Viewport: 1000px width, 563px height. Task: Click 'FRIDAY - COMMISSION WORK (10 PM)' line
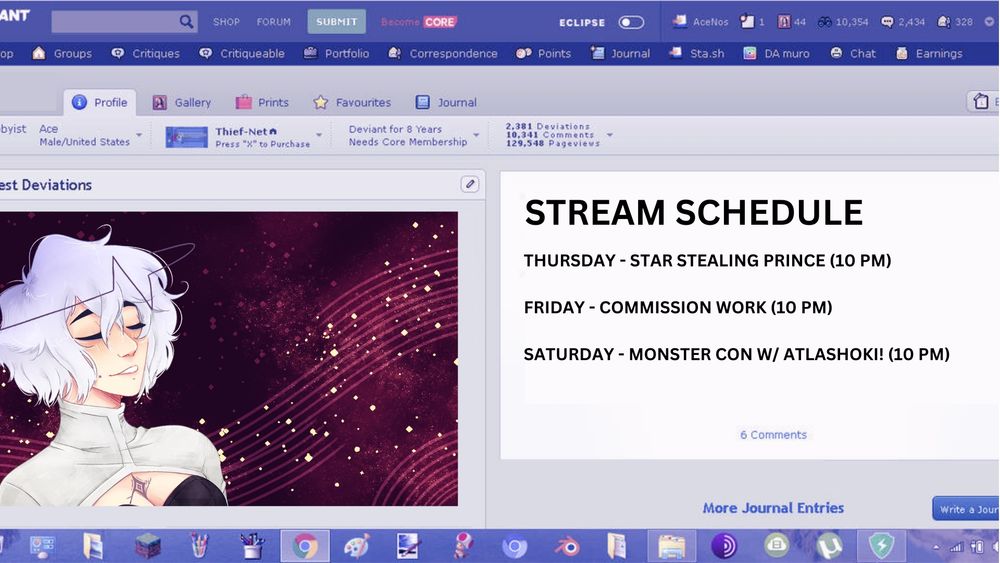[678, 307]
